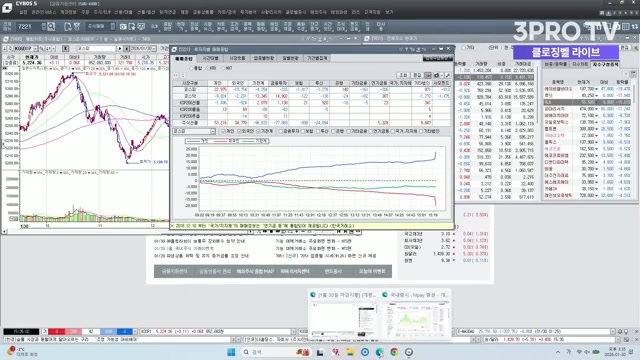Click the play arrow icon in chart toolbar
This screenshot has height=360, width=640.
[120, 49]
